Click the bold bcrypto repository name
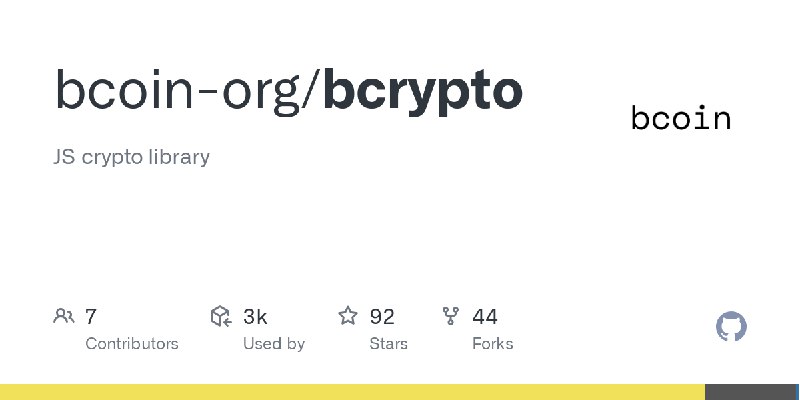The image size is (800, 400). [423, 92]
